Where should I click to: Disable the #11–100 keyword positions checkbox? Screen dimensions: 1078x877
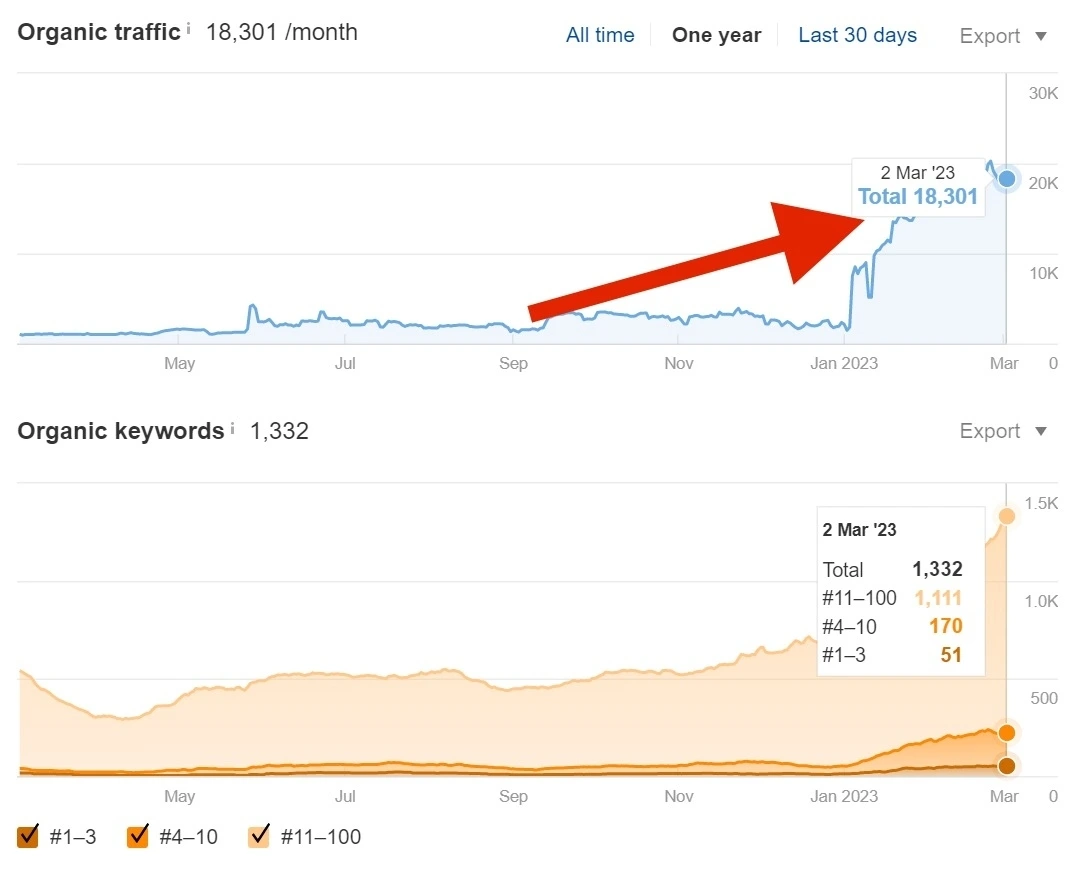pos(258,836)
